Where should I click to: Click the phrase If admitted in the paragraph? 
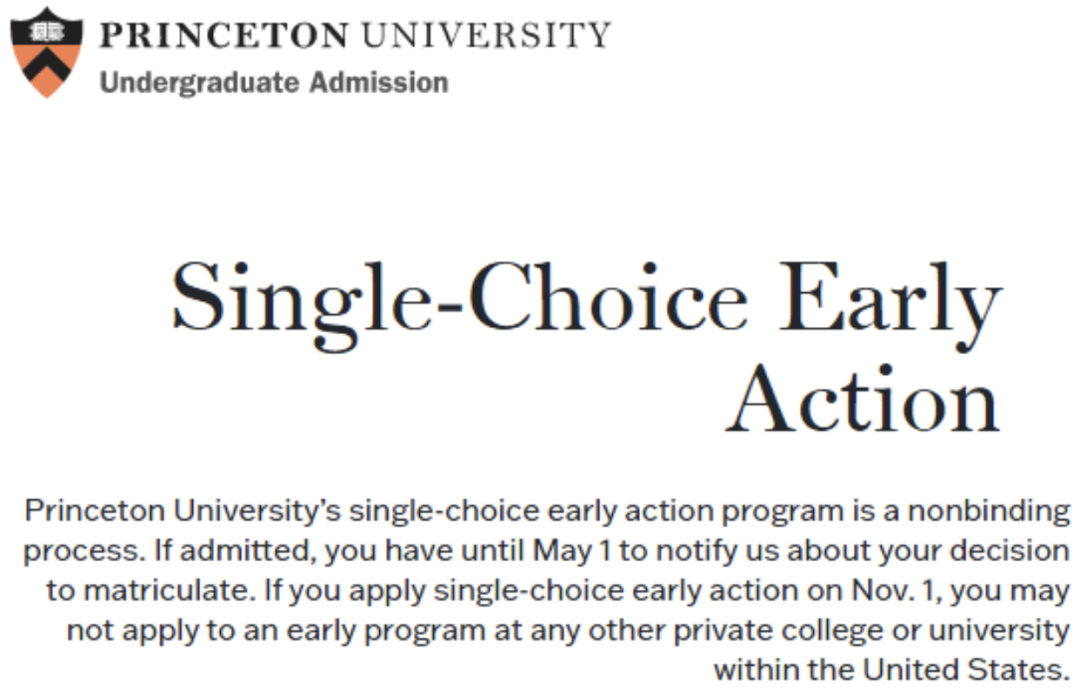pyautogui.click(x=236, y=551)
